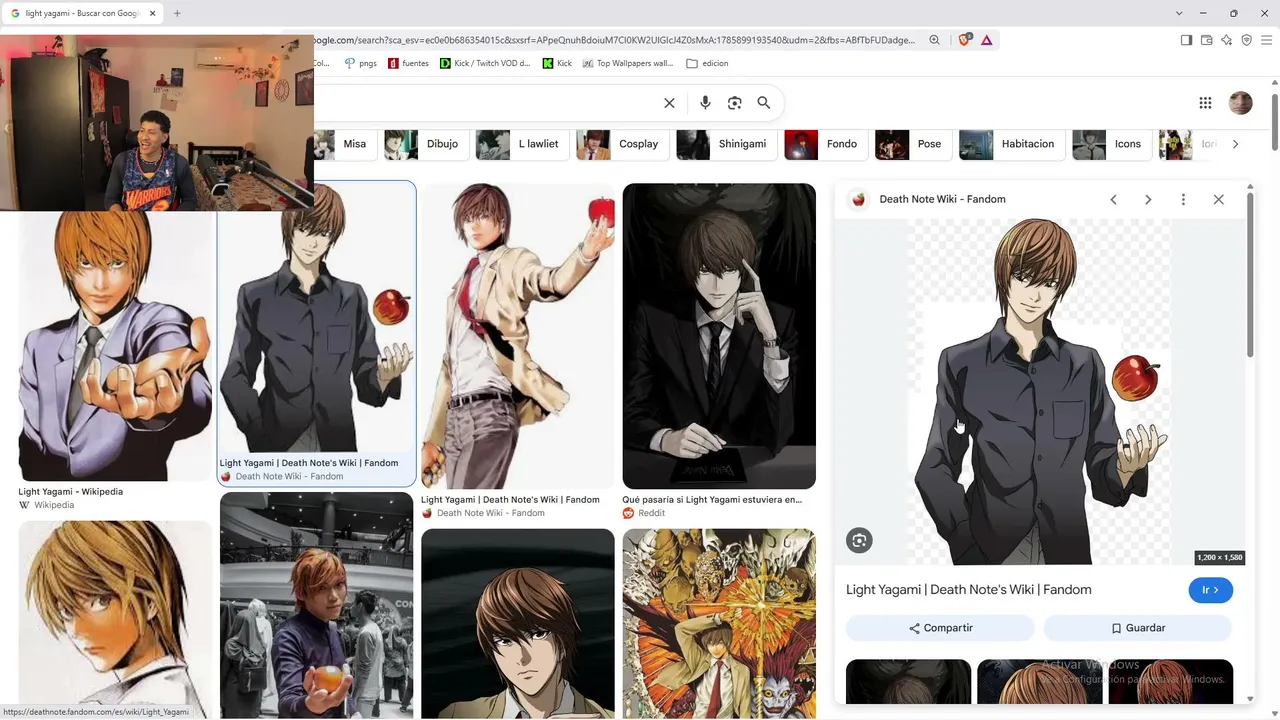
Task: Open the three-dot options in the preview panel
Action: coord(1183,199)
